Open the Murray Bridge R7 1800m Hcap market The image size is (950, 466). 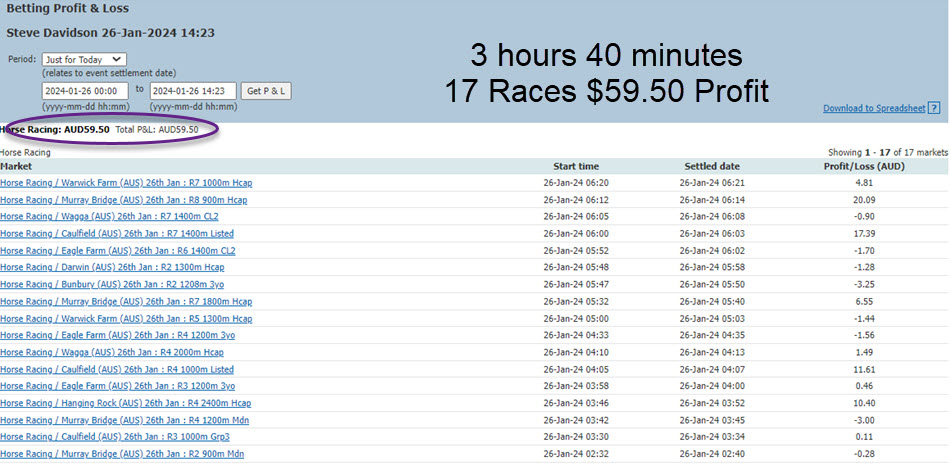[x=125, y=302]
